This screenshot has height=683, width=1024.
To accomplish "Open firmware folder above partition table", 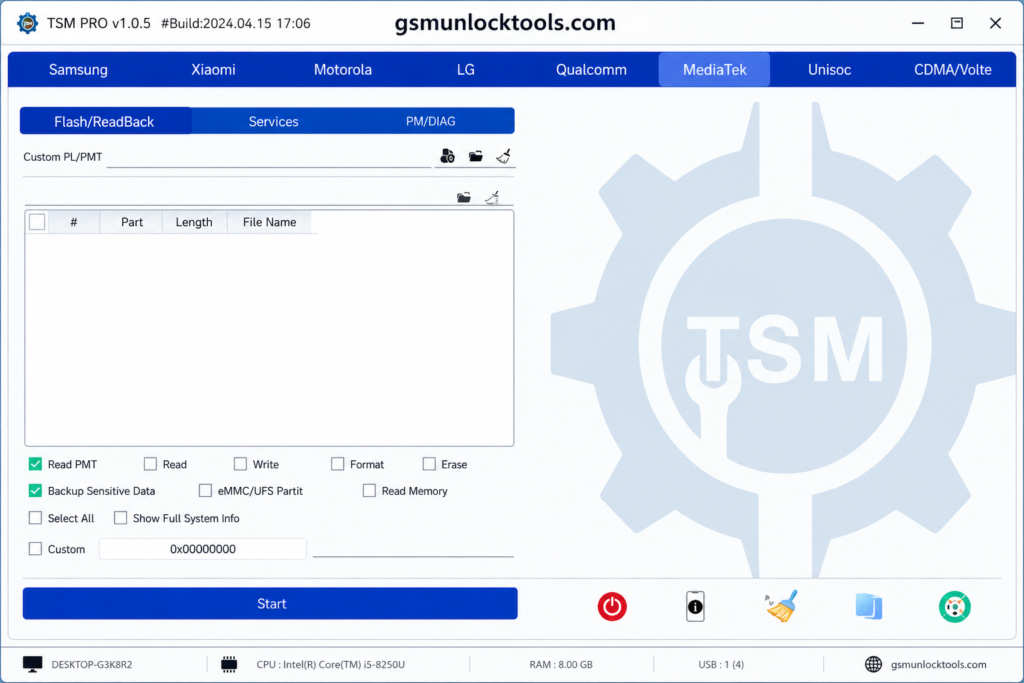I will click(x=464, y=197).
